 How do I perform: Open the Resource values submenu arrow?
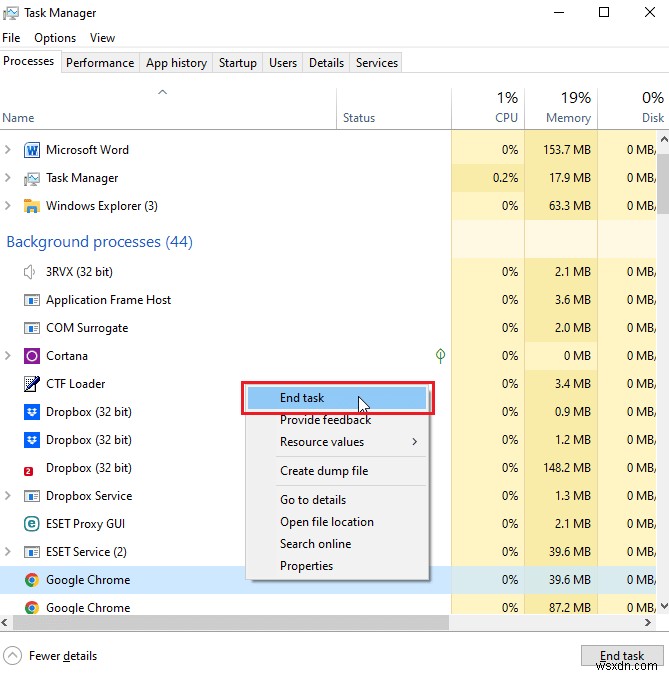click(x=414, y=442)
